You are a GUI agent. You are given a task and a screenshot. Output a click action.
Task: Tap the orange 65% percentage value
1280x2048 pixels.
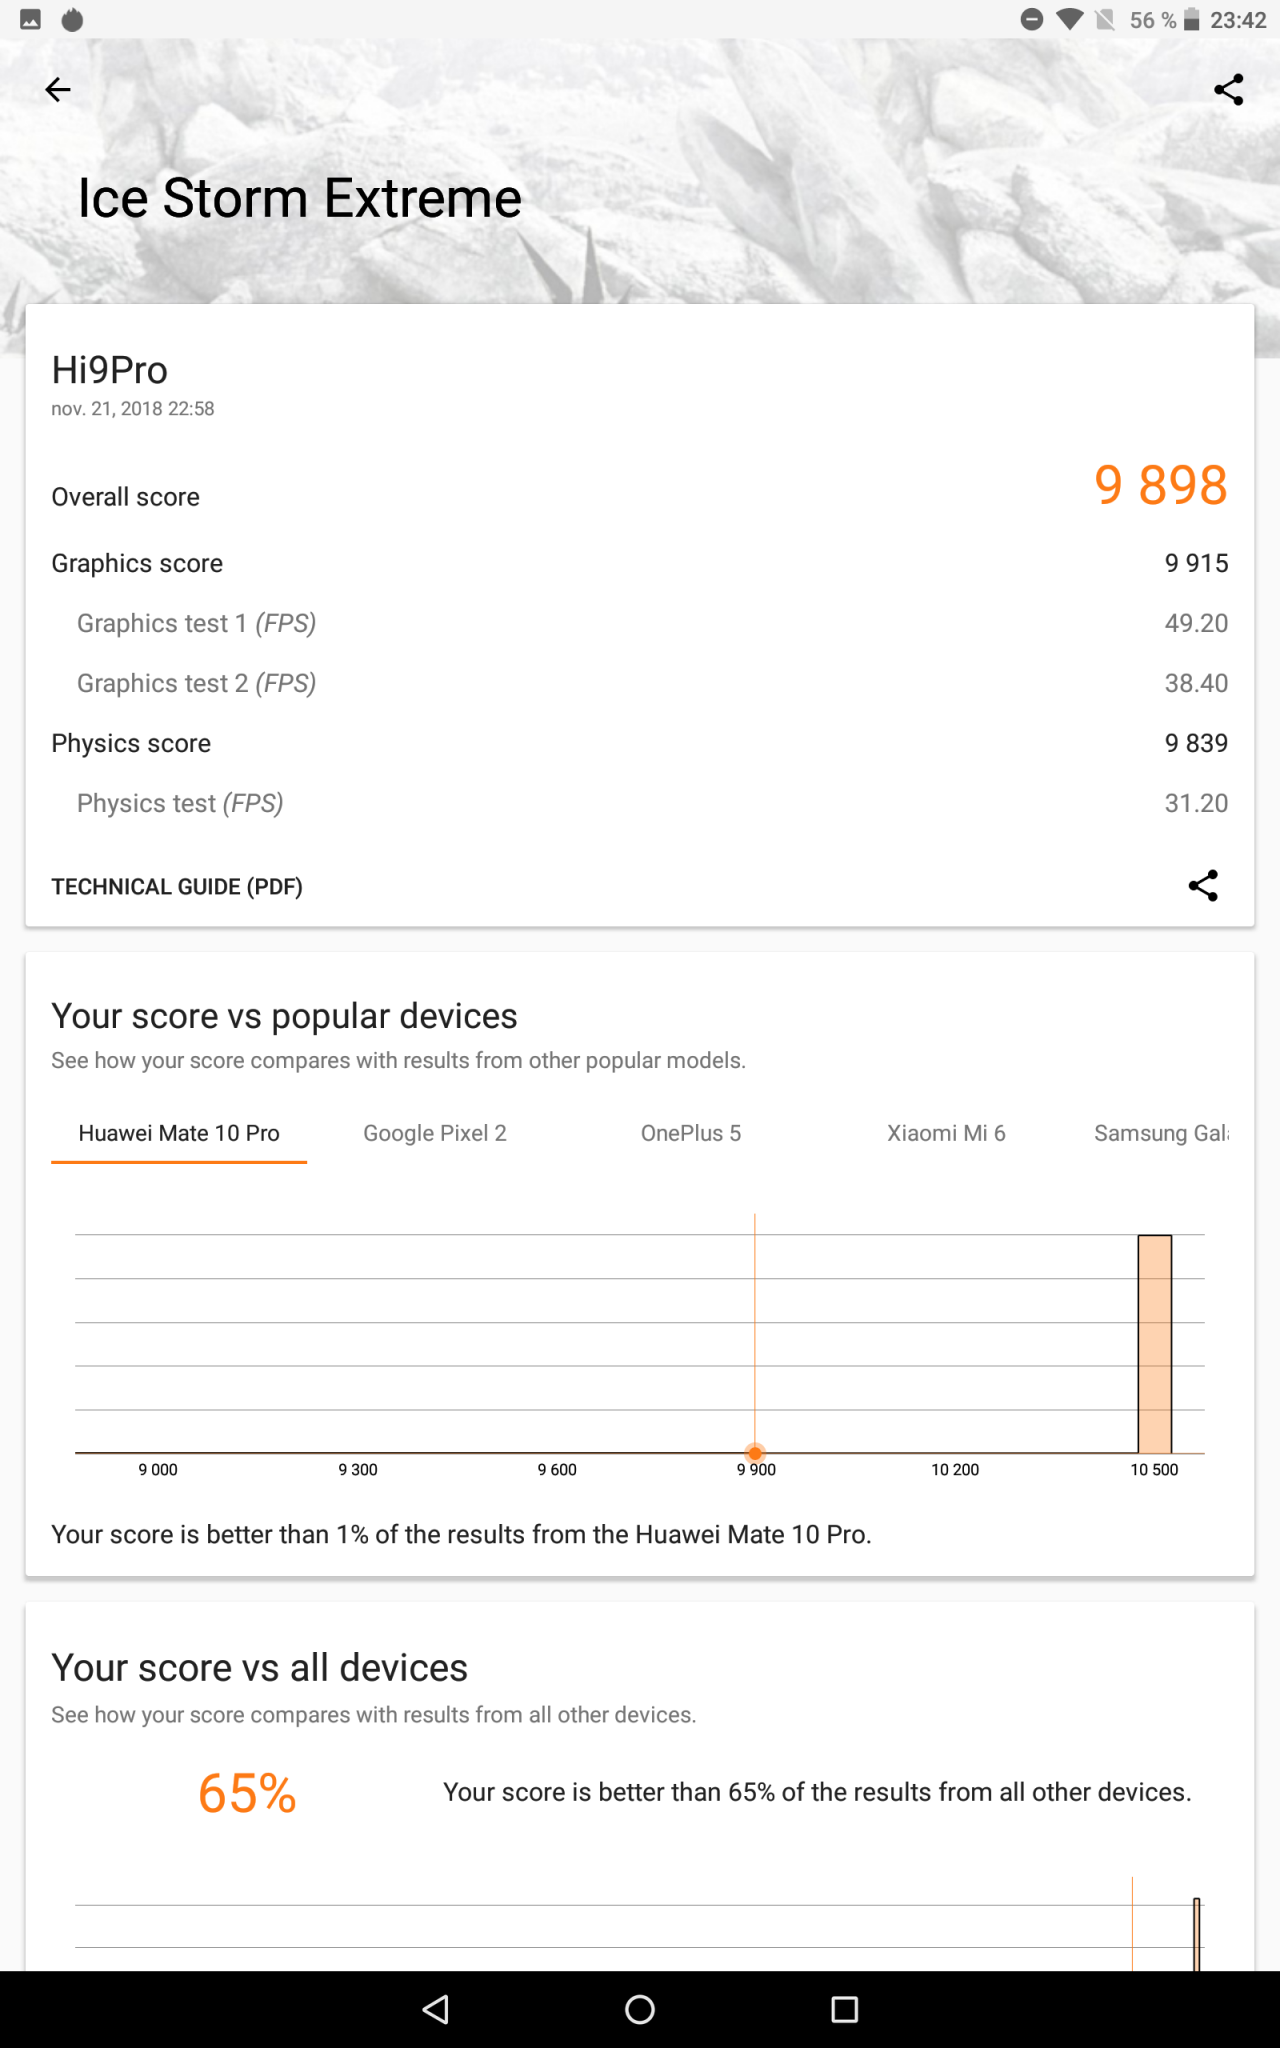[x=247, y=1793]
